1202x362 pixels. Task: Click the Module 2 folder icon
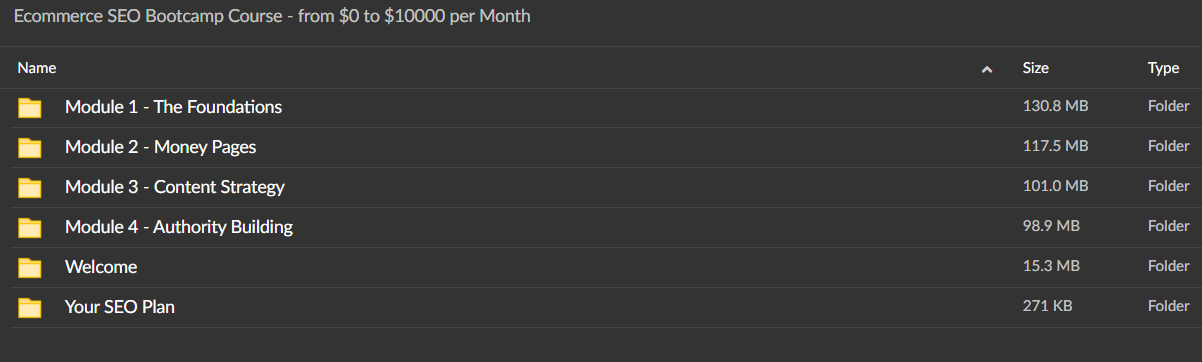coord(30,148)
